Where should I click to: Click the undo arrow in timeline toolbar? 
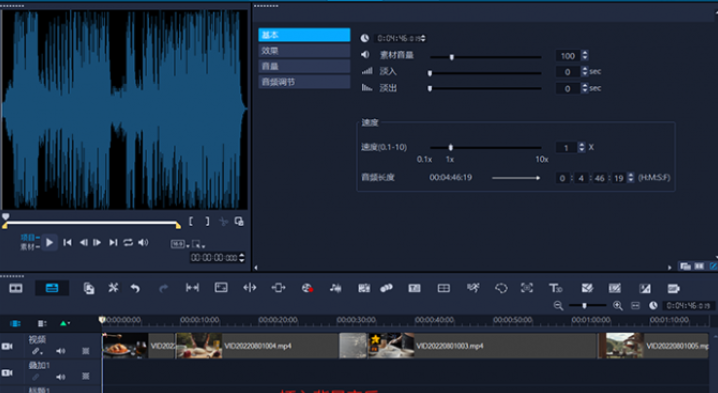click(135, 288)
